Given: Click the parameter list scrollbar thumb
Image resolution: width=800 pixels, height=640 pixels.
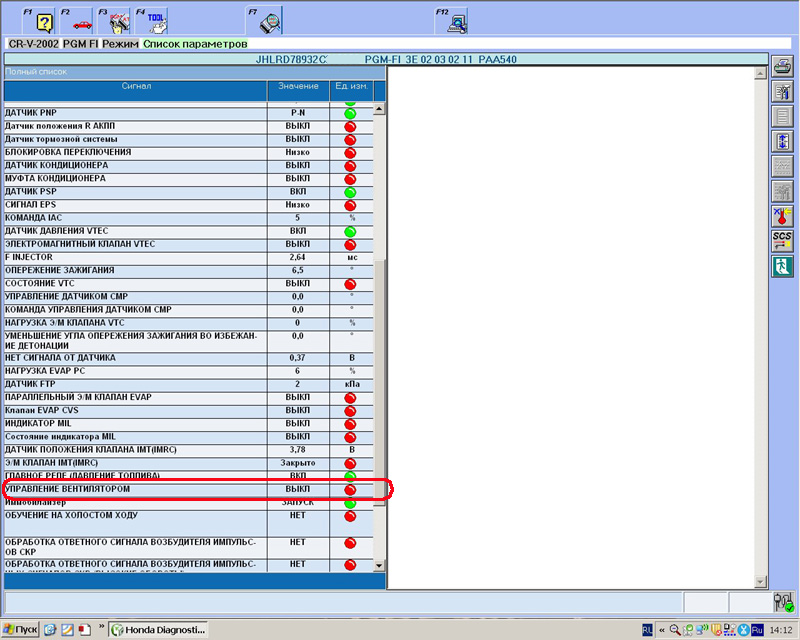Looking at the screenshot, I should point(379,383).
